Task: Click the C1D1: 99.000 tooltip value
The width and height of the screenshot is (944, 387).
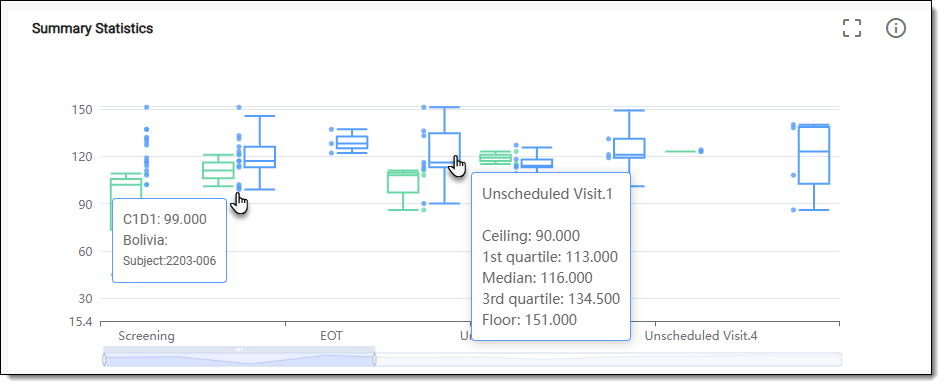Action: pos(164,219)
